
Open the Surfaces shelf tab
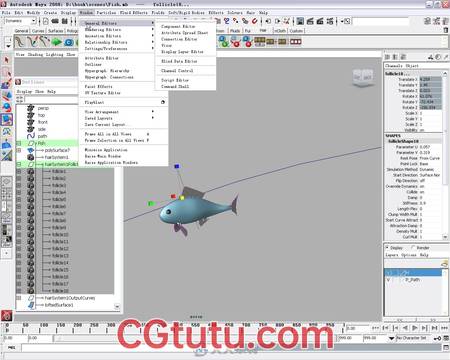click(56, 31)
